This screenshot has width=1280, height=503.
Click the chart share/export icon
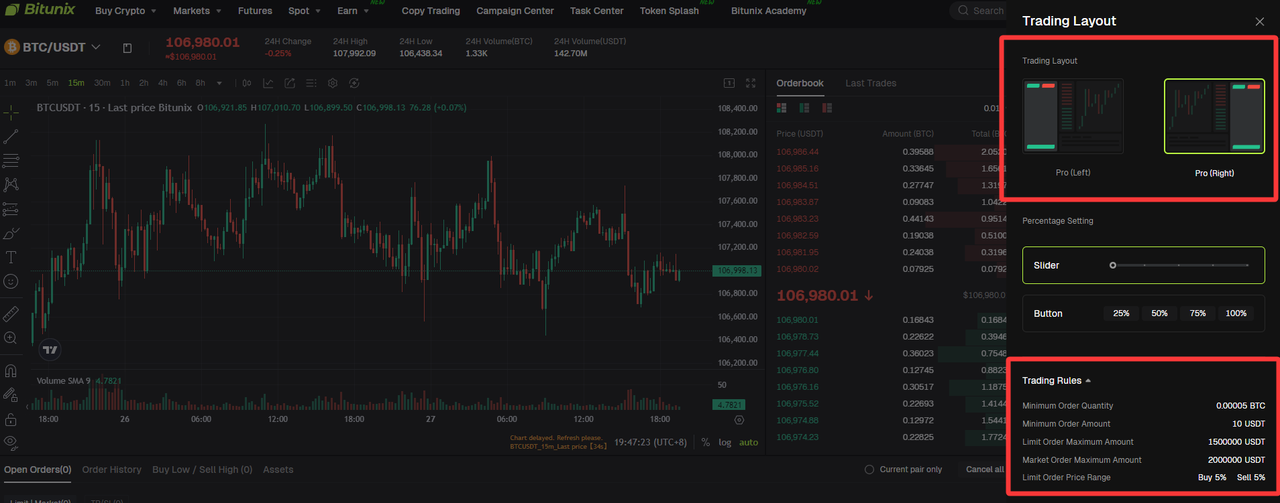pyautogui.click(x=289, y=83)
